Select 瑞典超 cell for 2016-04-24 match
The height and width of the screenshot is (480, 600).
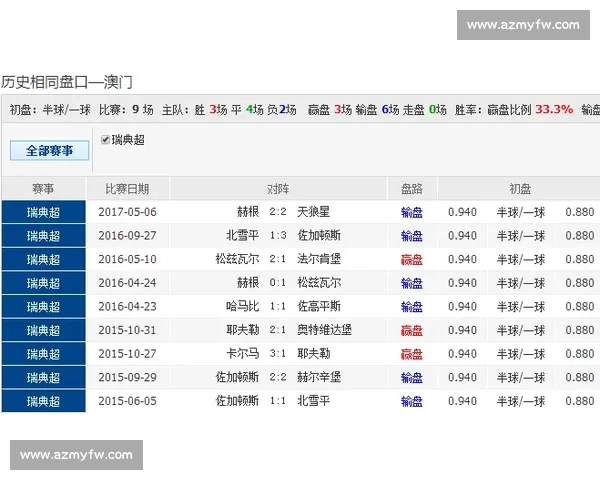click(x=44, y=283)
